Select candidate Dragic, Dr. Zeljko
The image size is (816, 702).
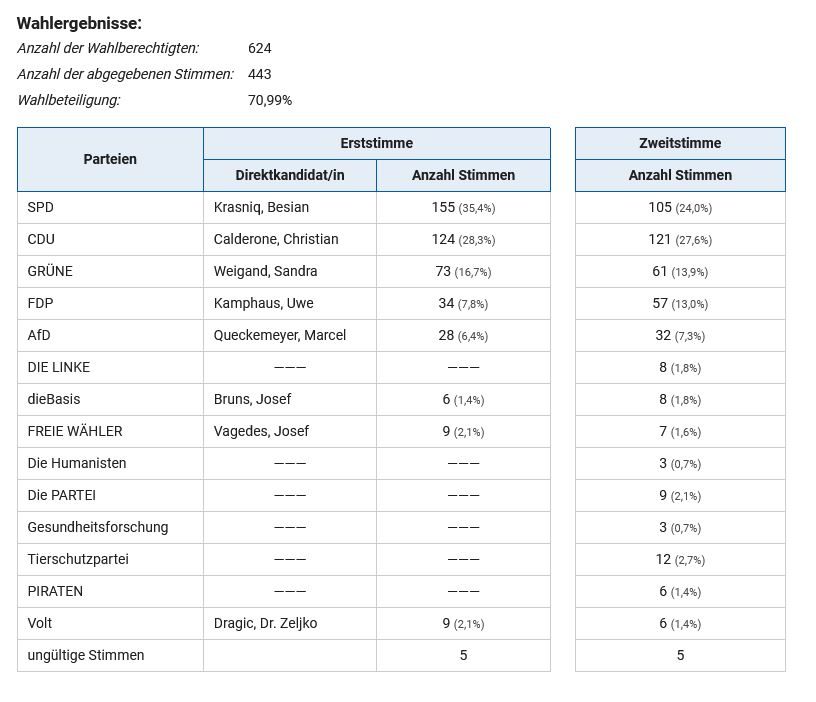click(265, 623)
